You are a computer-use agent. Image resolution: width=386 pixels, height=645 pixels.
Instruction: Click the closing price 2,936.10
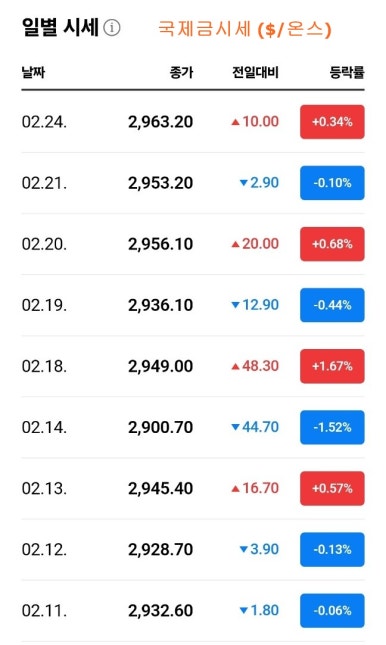160,305
